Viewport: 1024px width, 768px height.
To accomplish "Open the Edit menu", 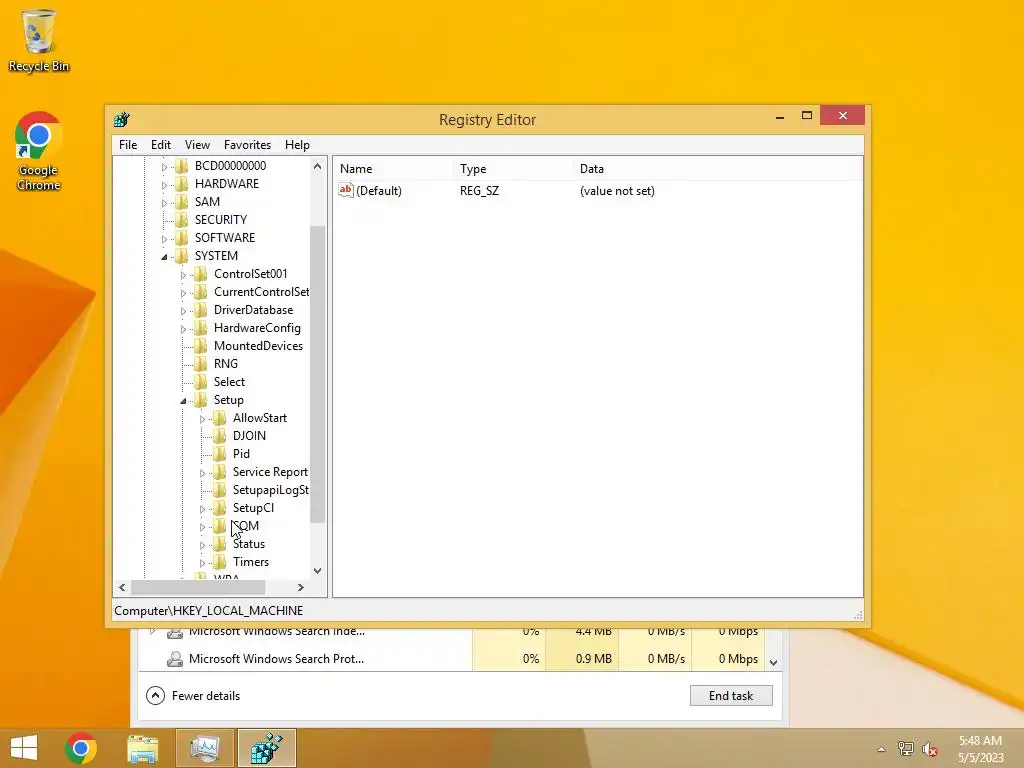I will point(161,145).
